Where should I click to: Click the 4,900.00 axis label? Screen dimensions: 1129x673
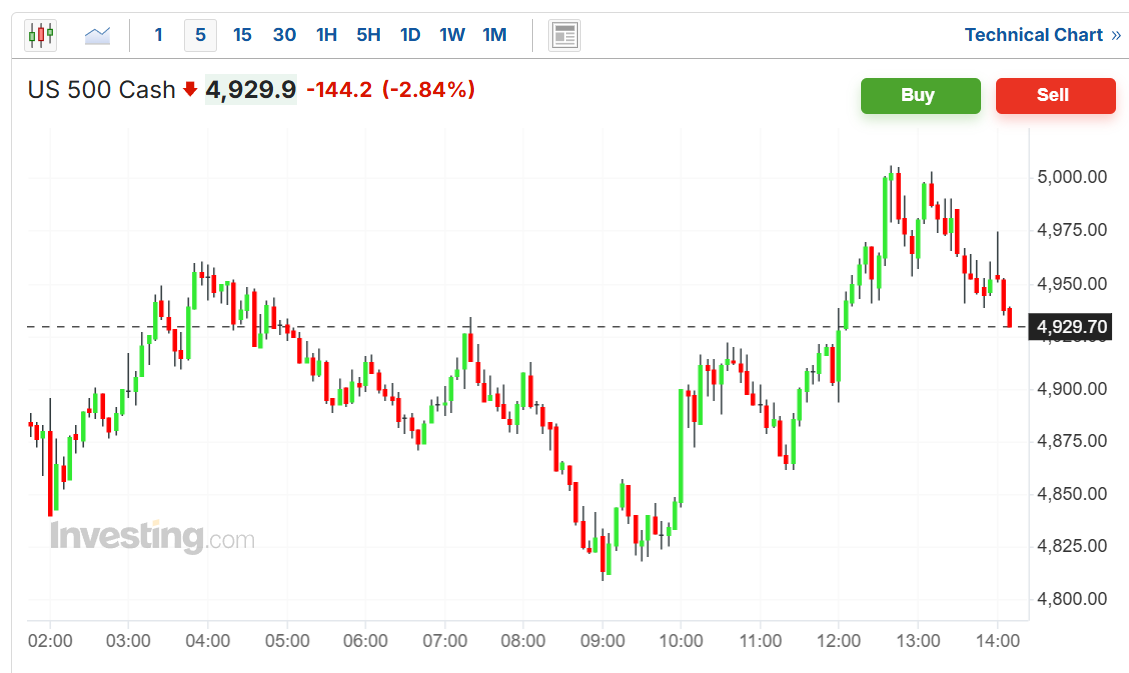1071,389
